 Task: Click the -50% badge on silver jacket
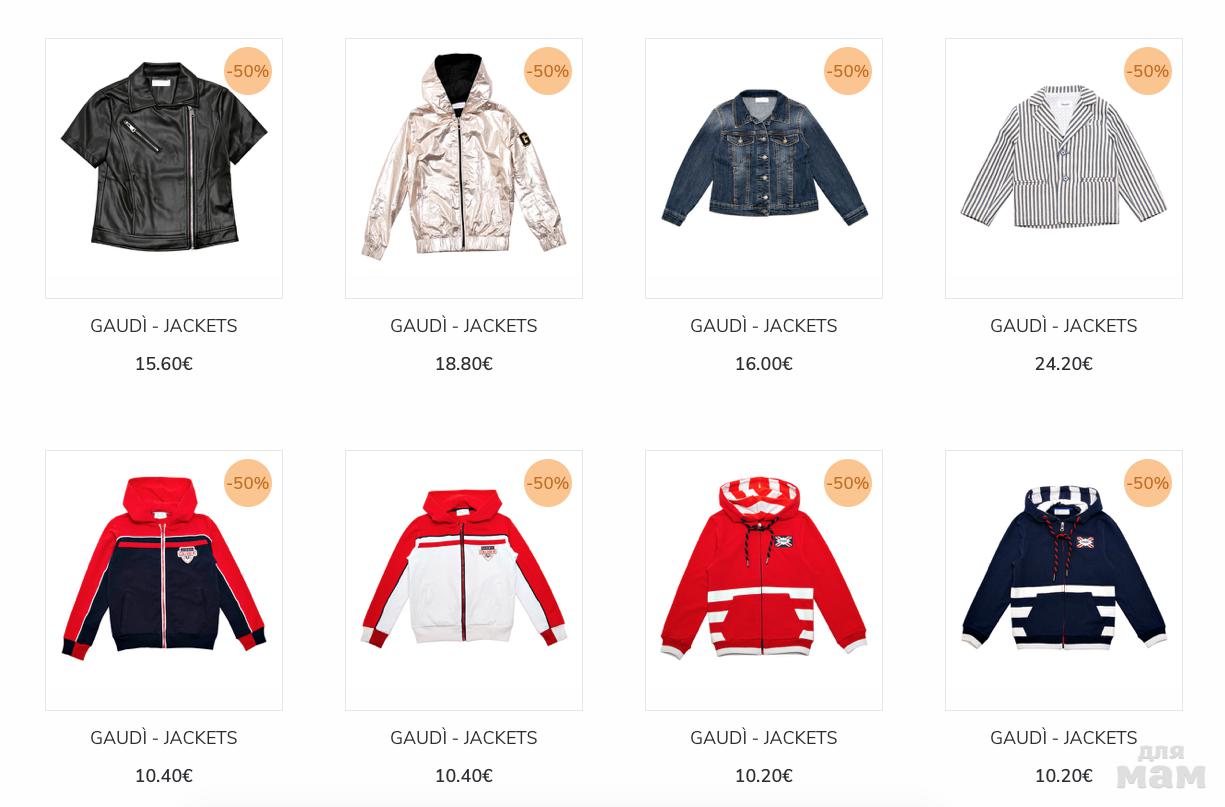pos(548,71)
